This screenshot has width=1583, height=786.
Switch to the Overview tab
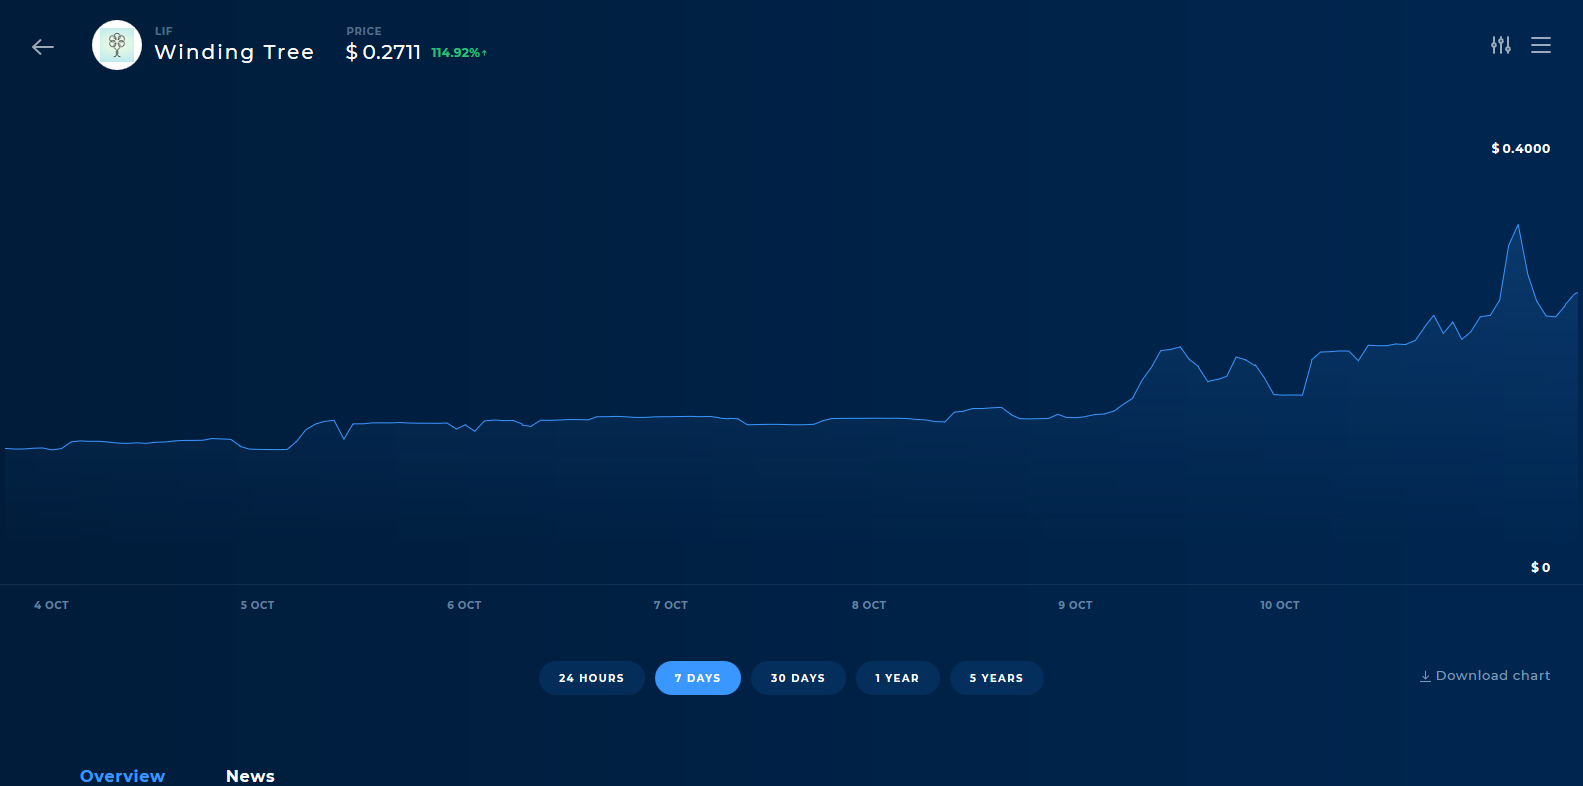pos(122,776)
